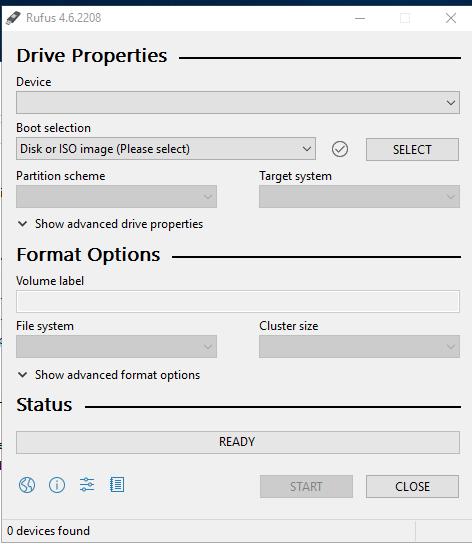Click the Rufus USB drive title icon
472x544 pixels.
(x=13, y=18)
